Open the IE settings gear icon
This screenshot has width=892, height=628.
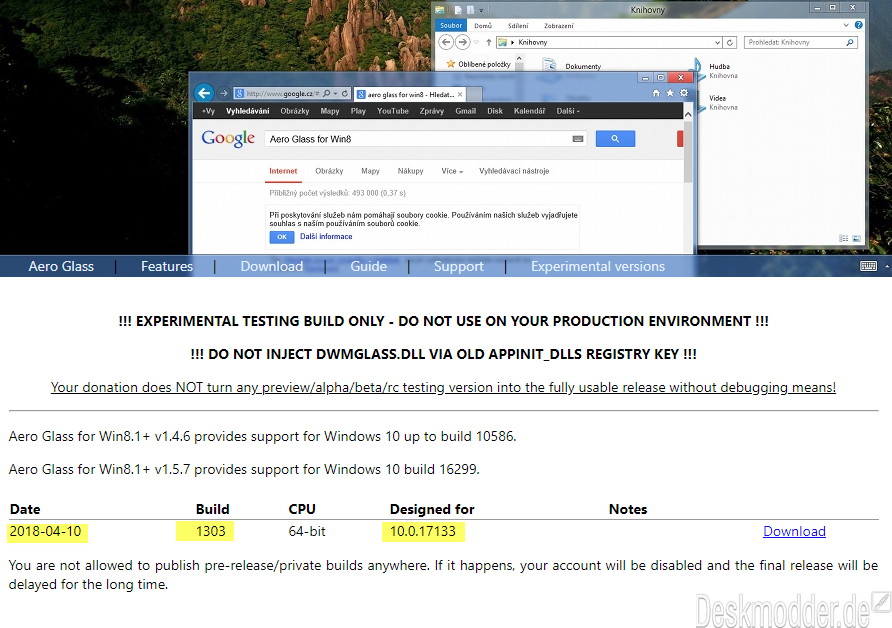(684, 93)
